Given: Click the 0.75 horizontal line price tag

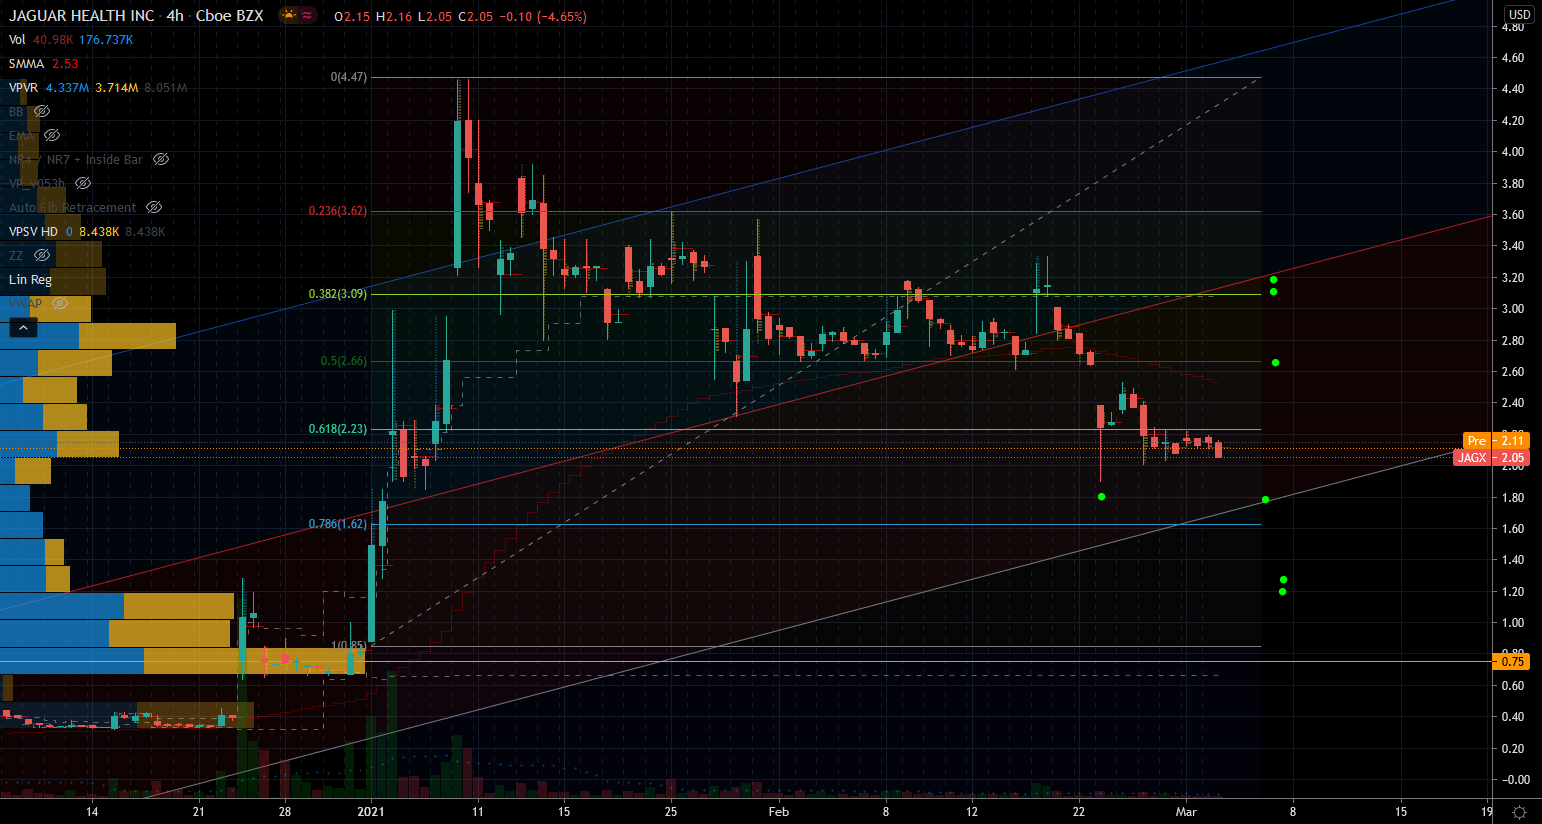Looking at the screenshot, I should [x=1512, y=662].
